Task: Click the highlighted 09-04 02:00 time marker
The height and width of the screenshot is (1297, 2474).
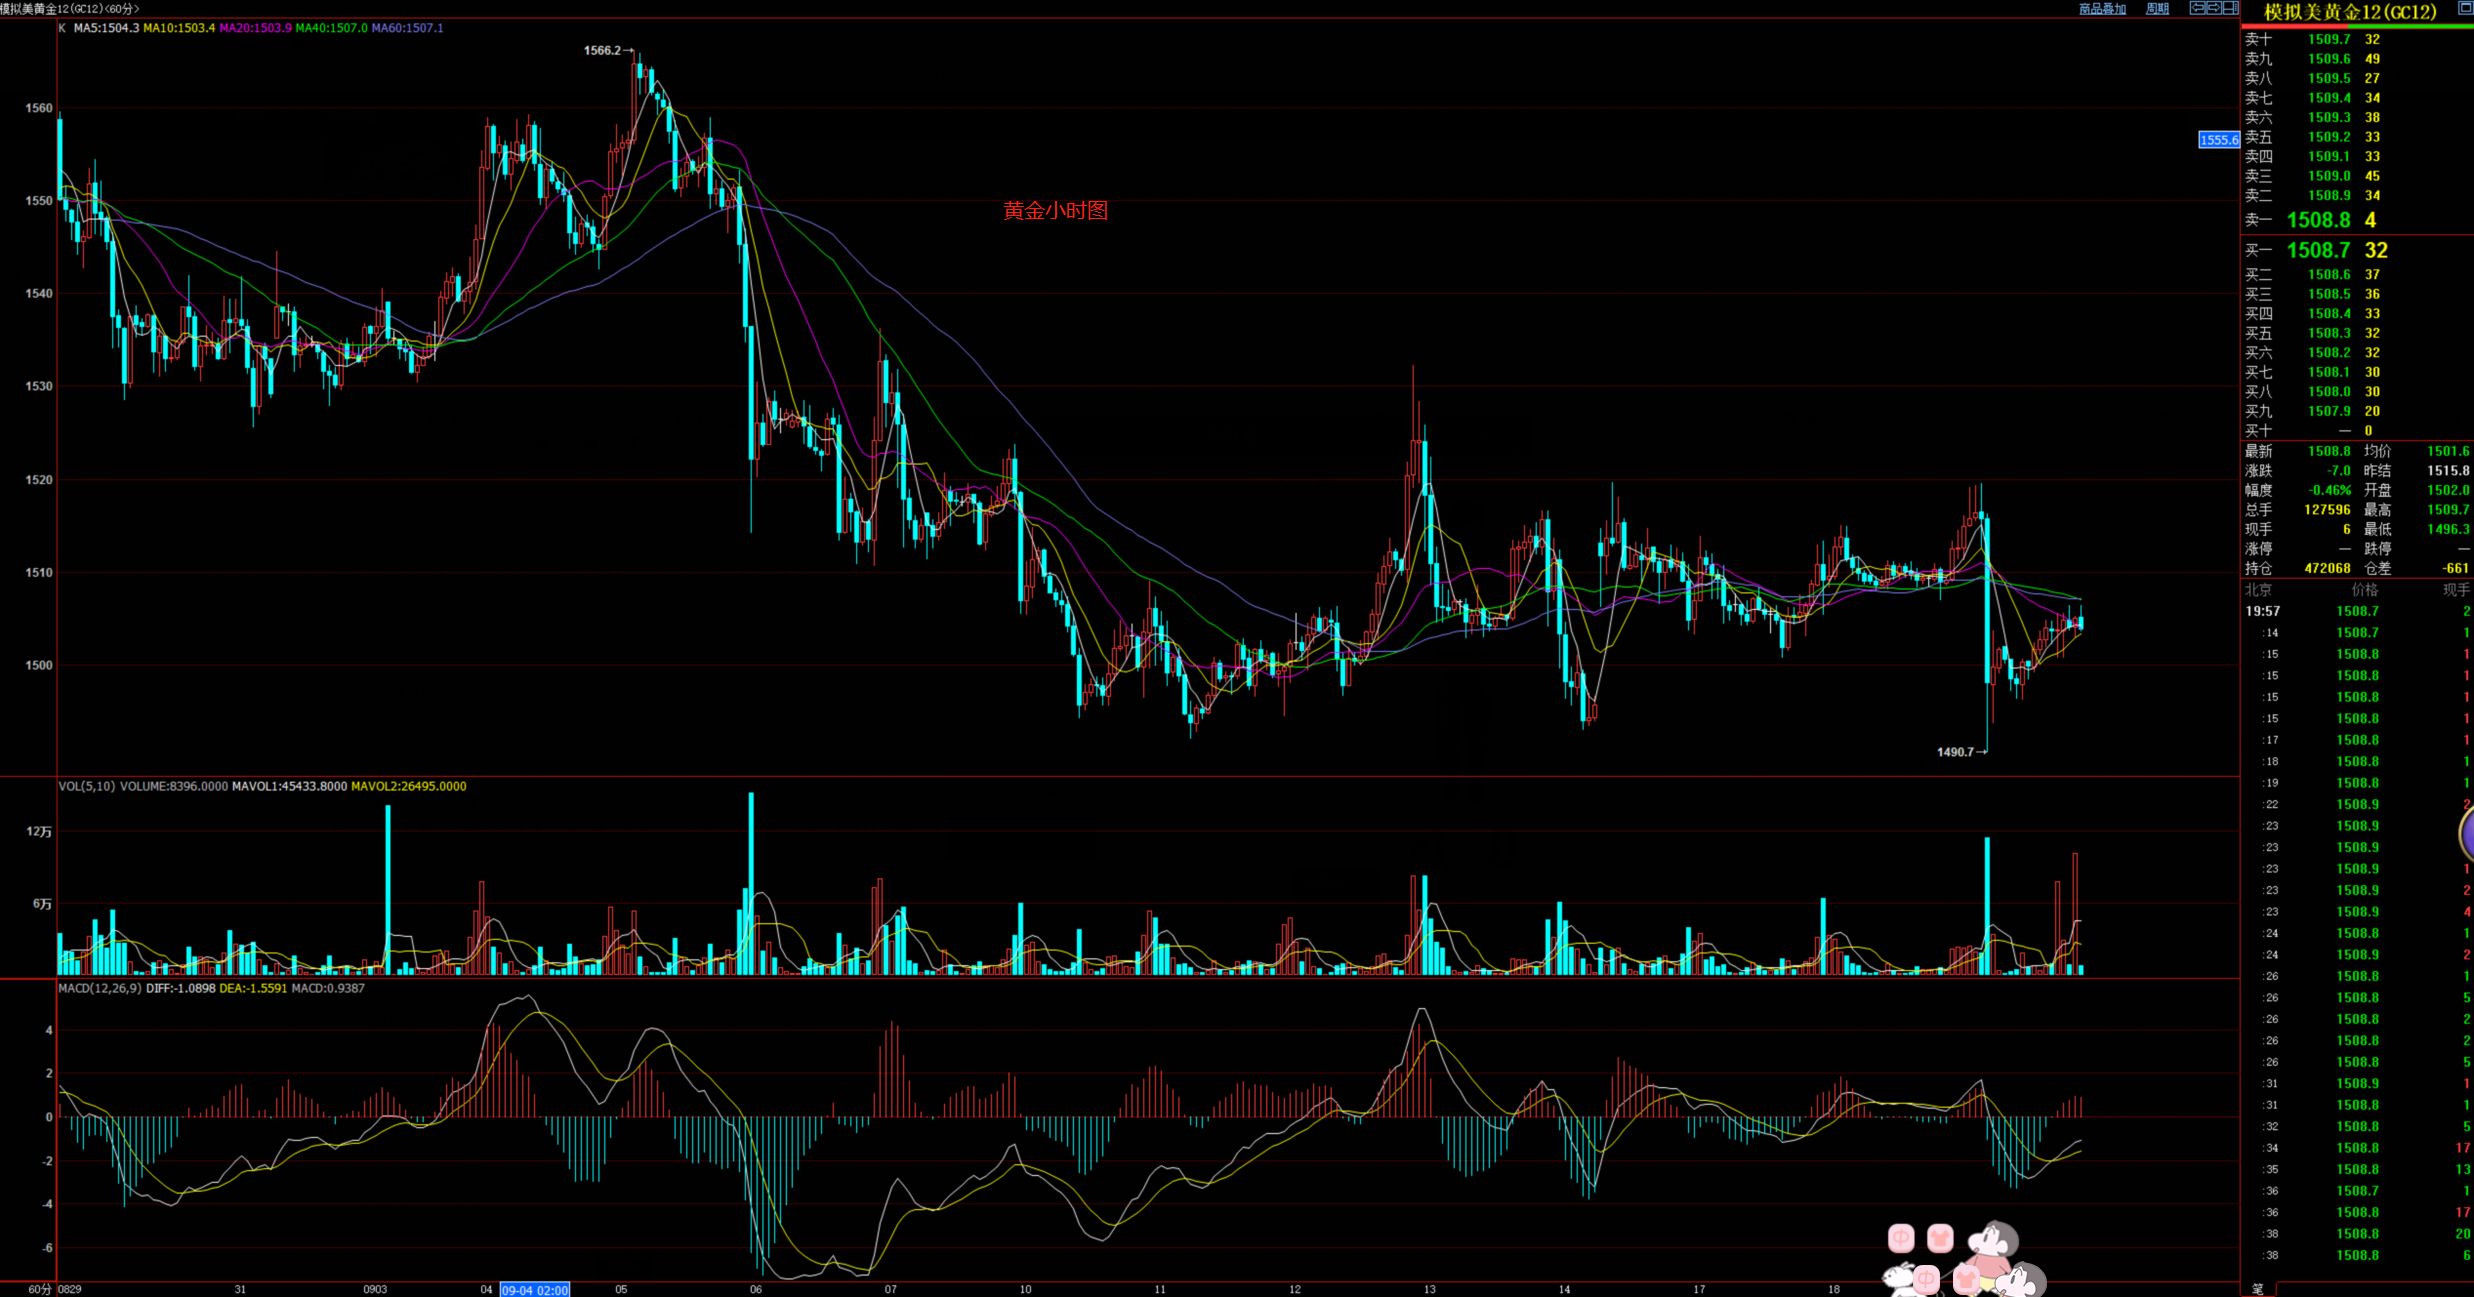Action: tap(535, 1290)
